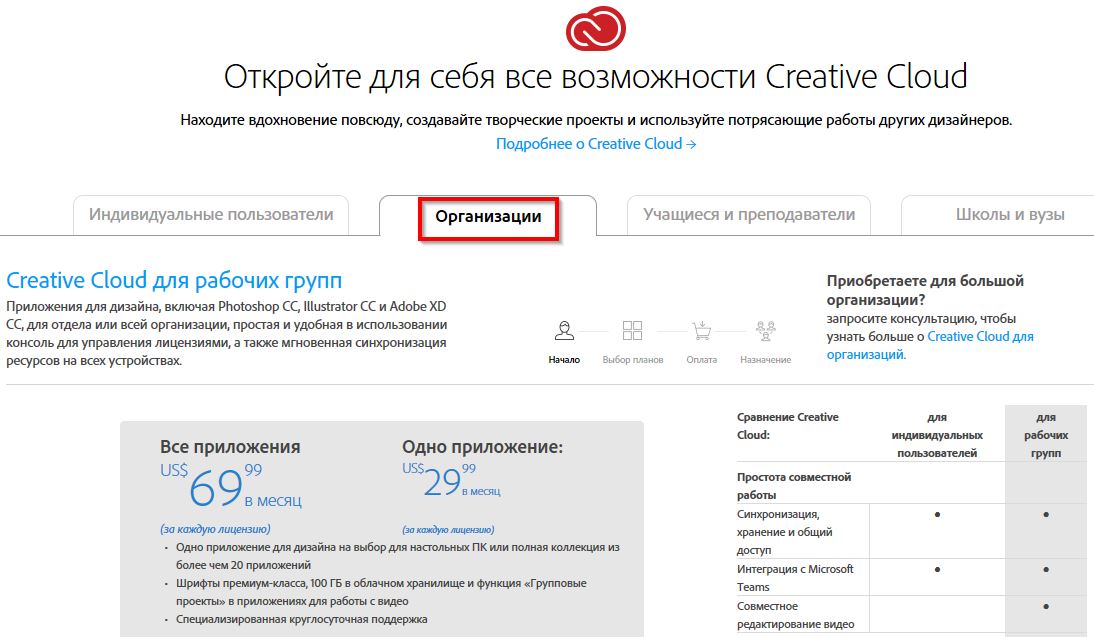The width and height of the screenshot is (1094, 637).
Task: Click the для рабочих групп column header
Action: [1045, 435]
